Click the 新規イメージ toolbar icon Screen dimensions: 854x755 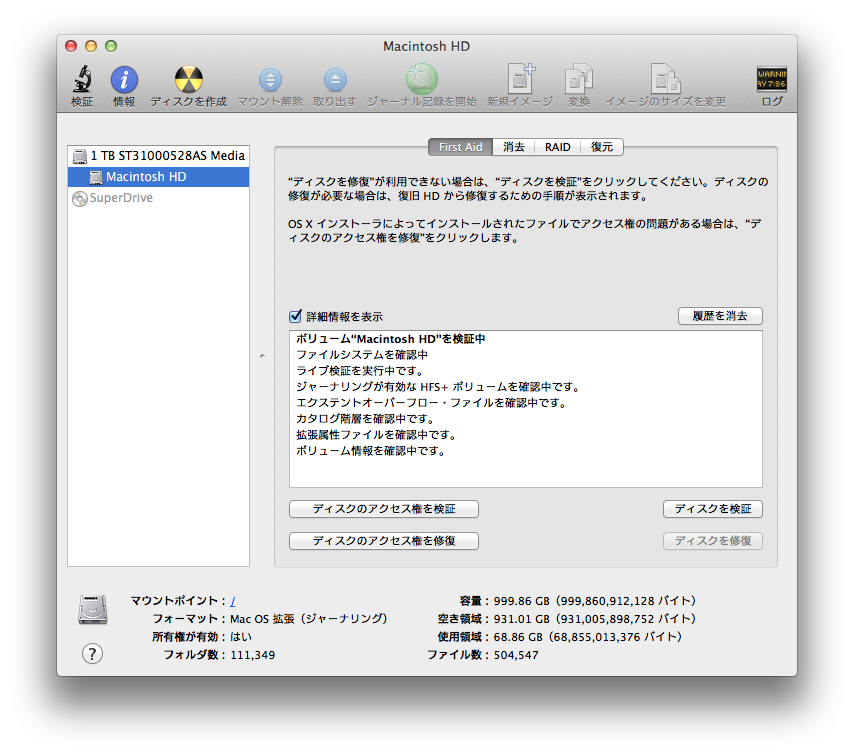tap(521, 78)
